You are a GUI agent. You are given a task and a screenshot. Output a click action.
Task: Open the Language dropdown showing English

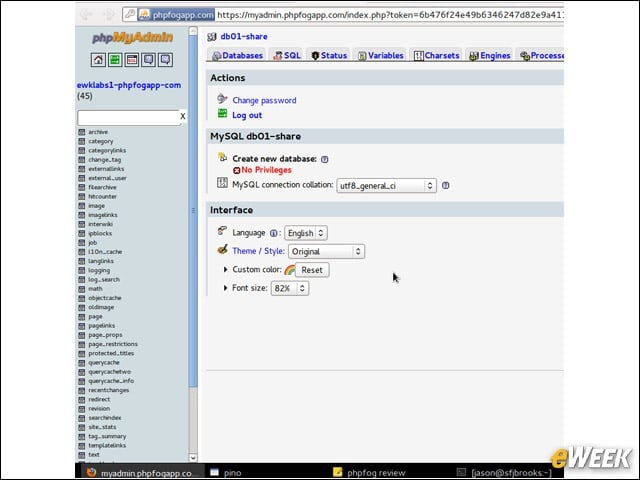[306, 233]
